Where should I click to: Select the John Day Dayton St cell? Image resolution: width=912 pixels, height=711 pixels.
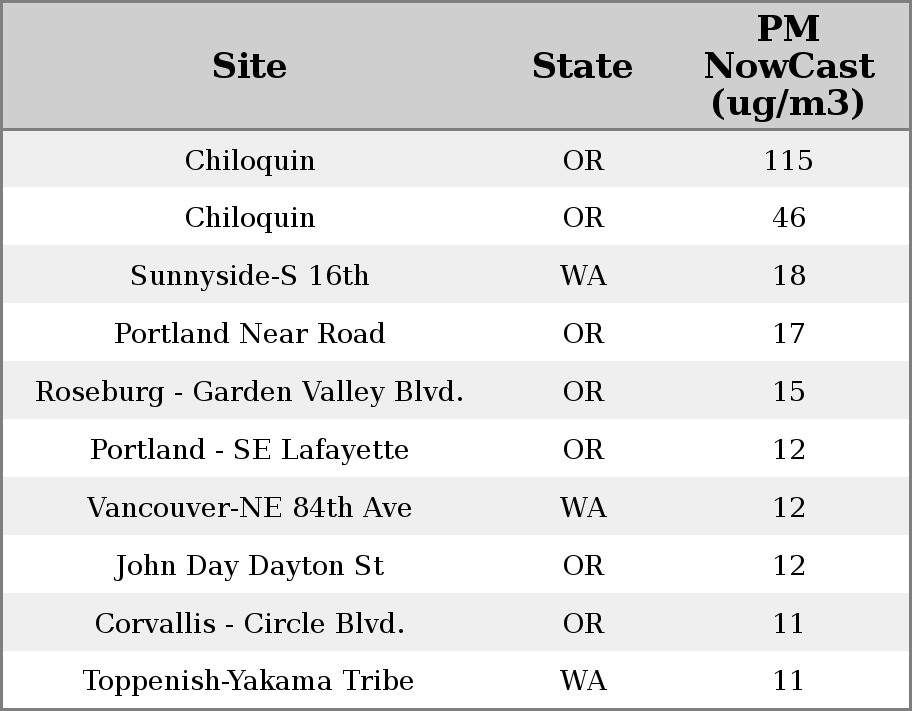tap(249, 566)
